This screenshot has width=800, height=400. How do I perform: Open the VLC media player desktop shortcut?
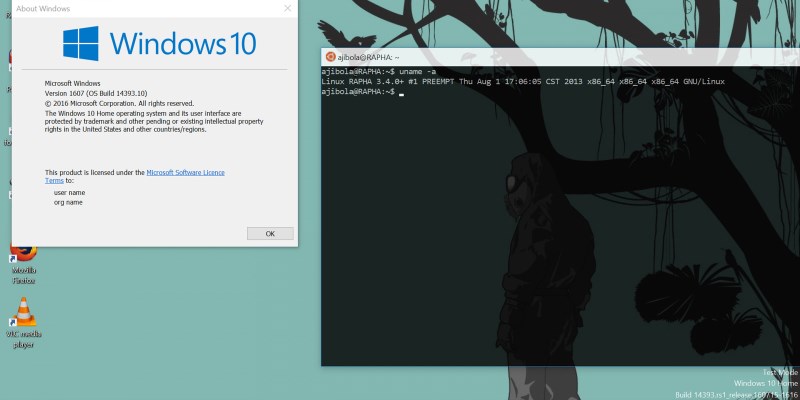click(x=23, y=322)
